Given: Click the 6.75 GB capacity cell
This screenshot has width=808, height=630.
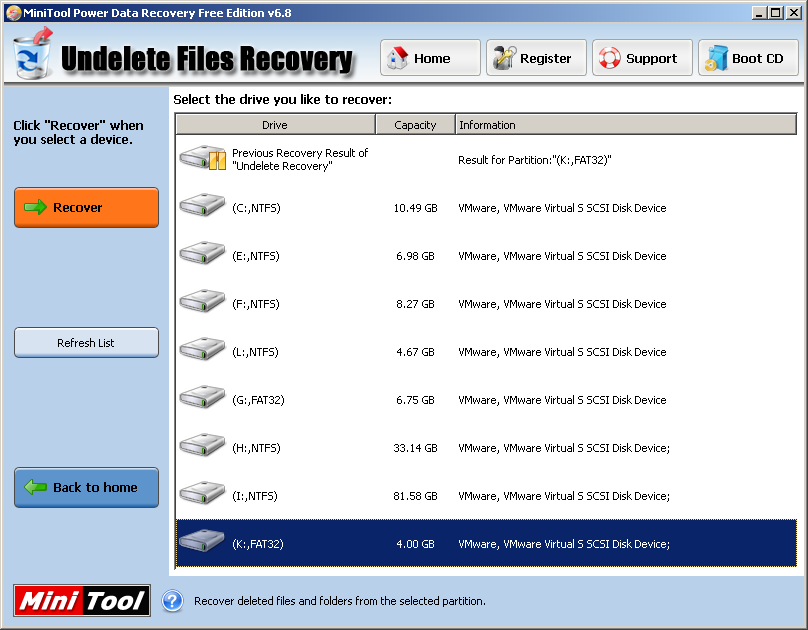Looking at the screenshot, I should [415, 400].
